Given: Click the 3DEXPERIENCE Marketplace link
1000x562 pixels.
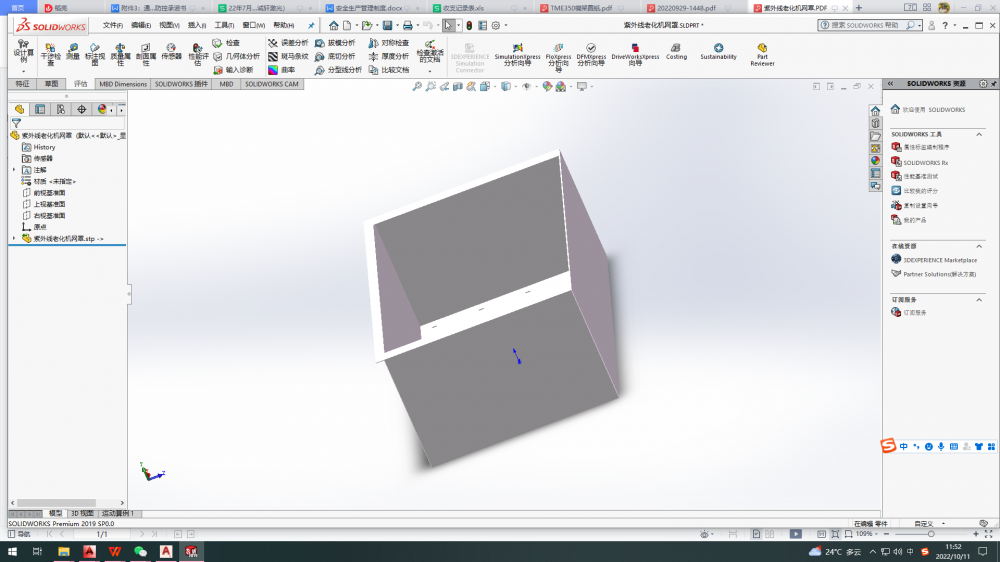Looking at the screenshot, I should 939,260.
